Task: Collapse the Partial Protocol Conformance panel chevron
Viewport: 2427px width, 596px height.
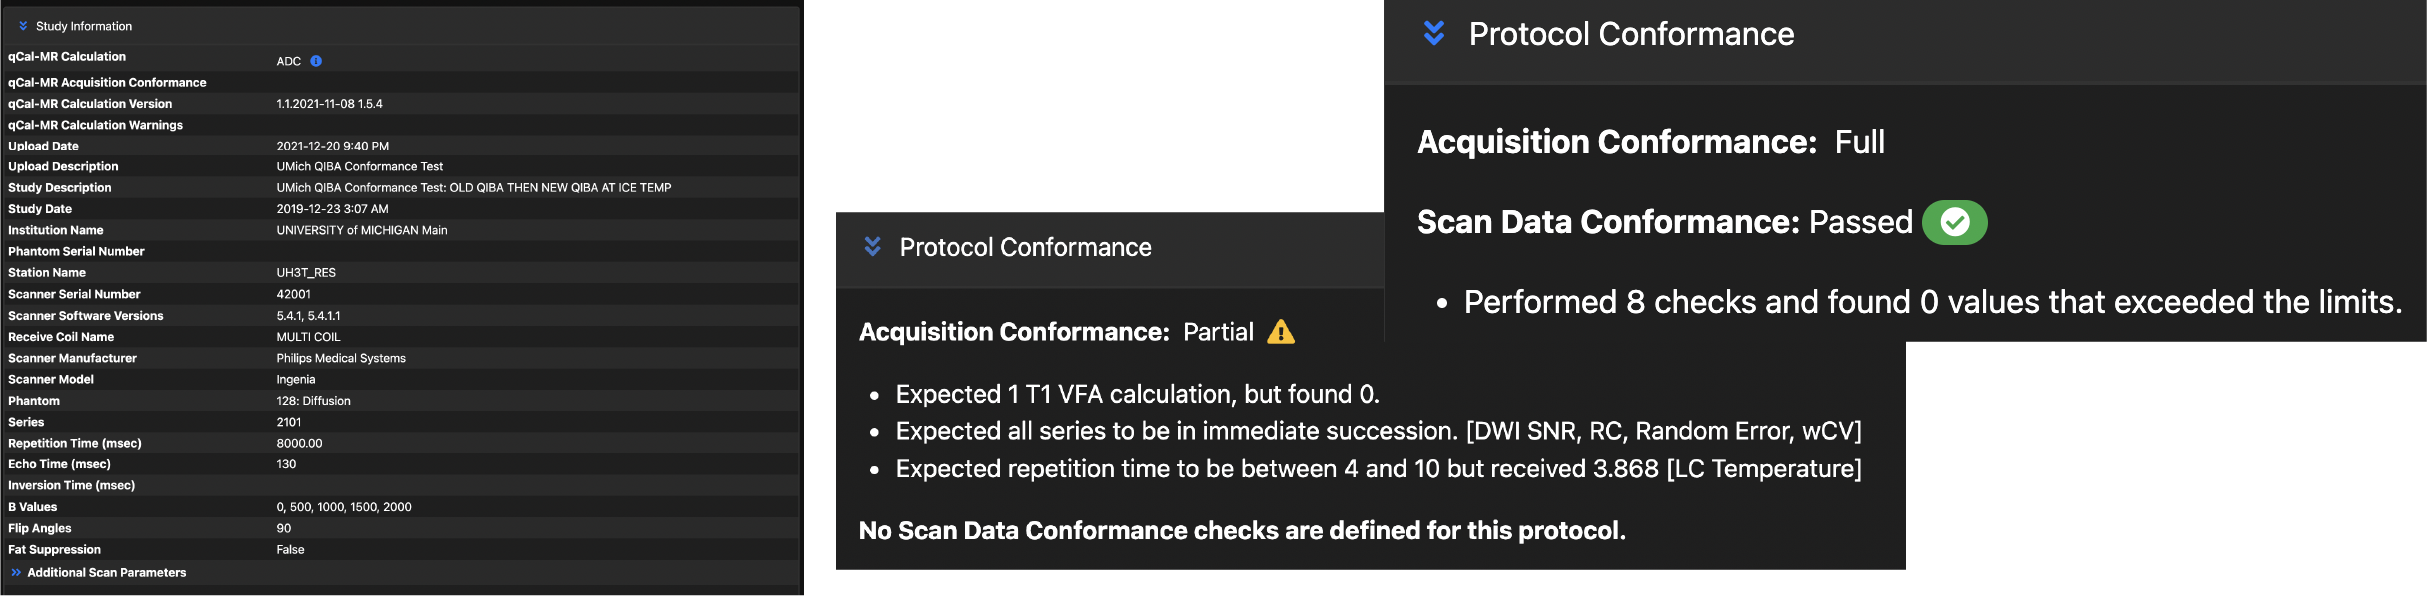Action: [872, 247]
